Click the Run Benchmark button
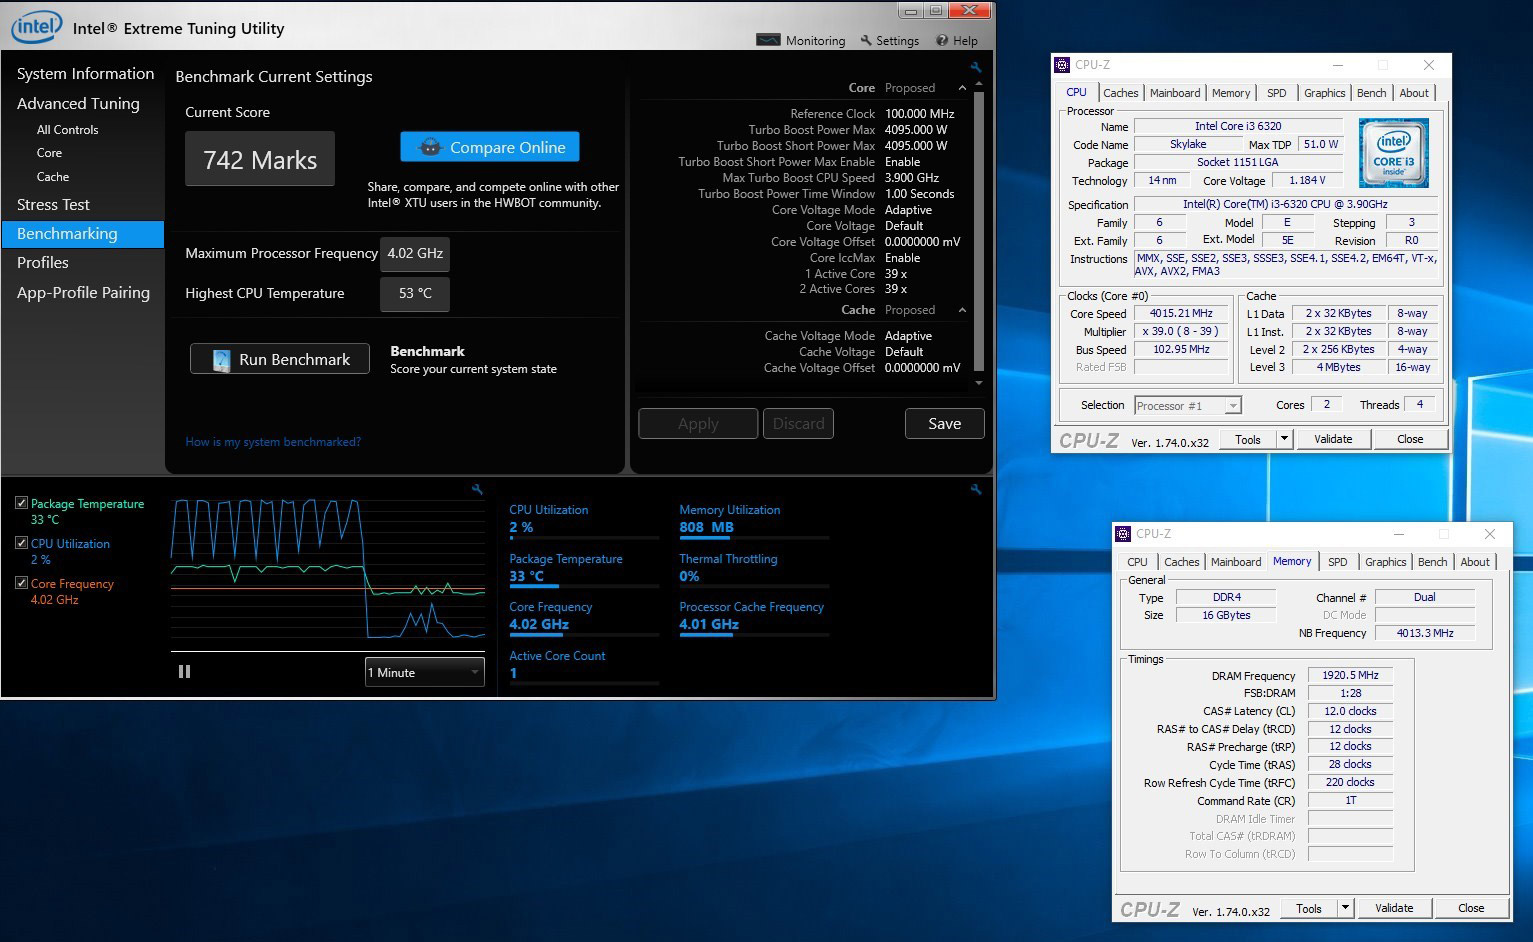Image resolution: width=1533 pixels, height=942 pixels. pyautogui.click(x=280, y=359)
